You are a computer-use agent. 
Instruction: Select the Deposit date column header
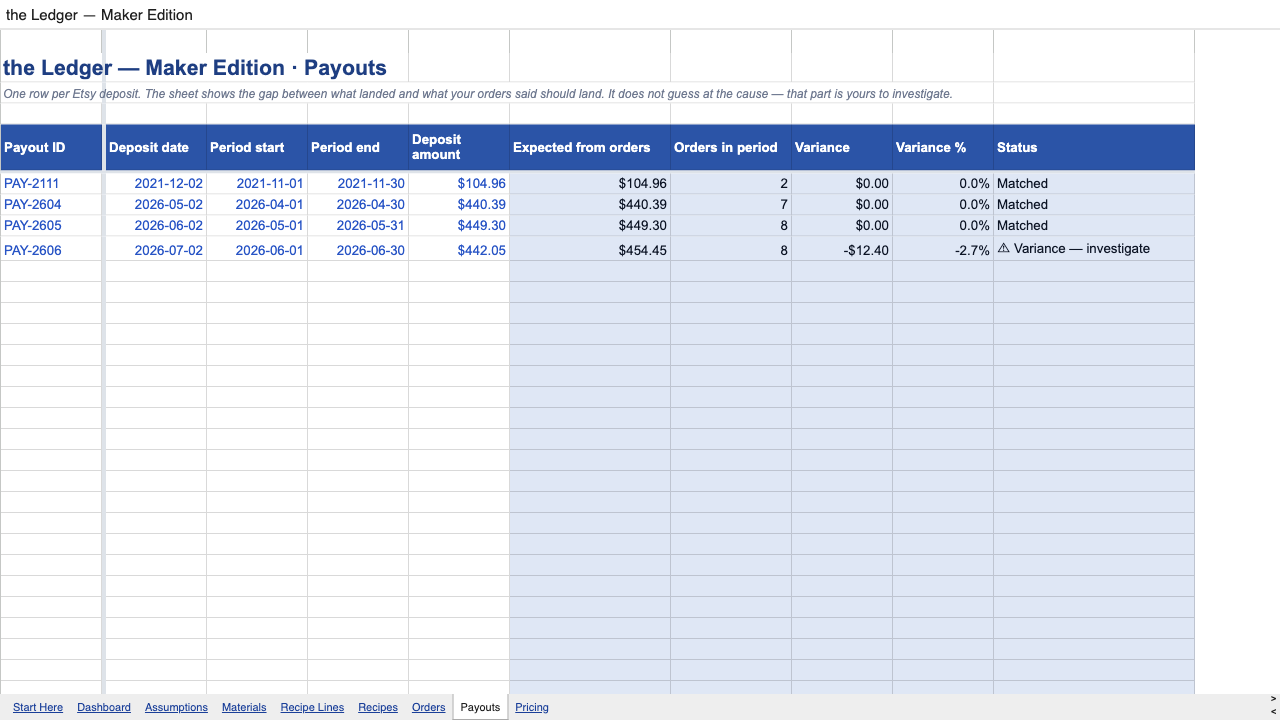pos(156,147)
